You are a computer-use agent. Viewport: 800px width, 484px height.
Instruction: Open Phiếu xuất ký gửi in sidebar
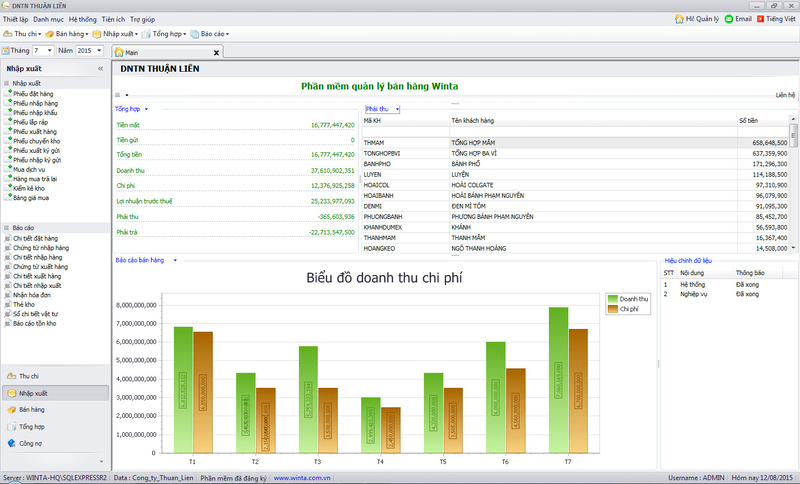pyautogui.click(x=36, y=150)
